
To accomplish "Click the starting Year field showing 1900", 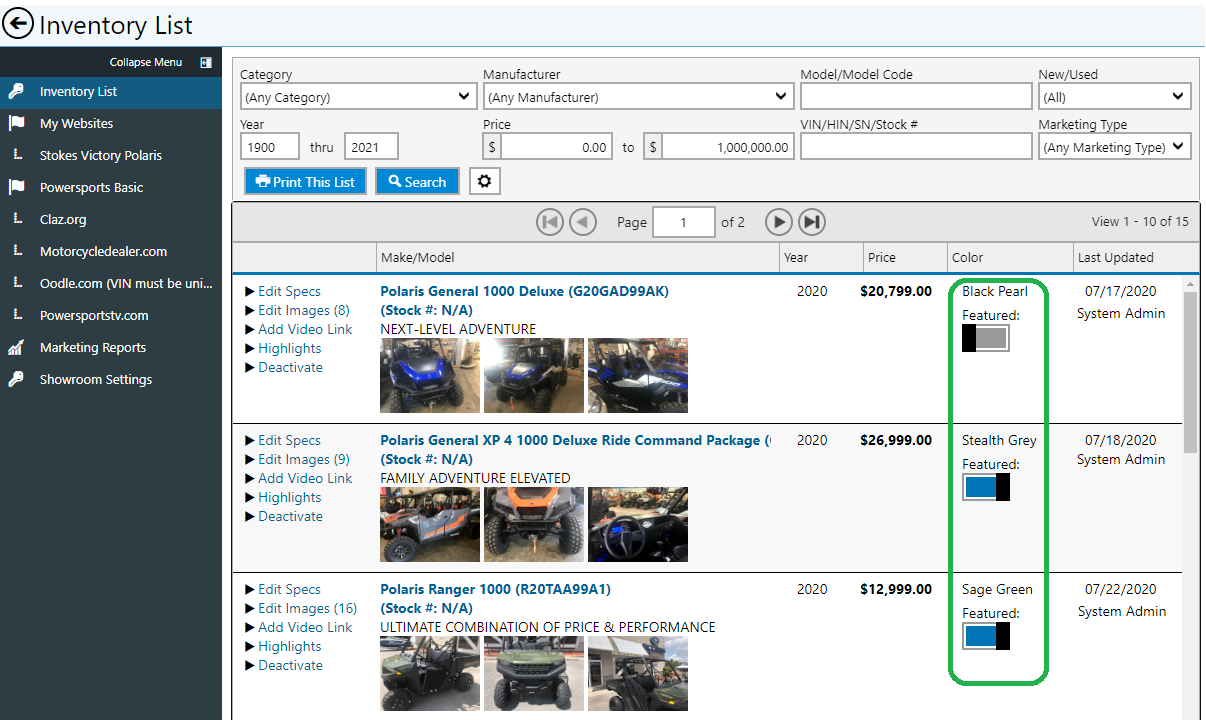I will [x=270, y=147].
